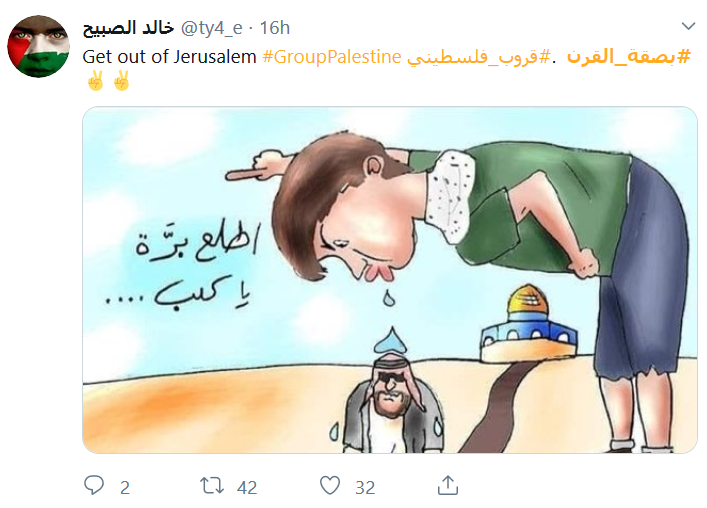This screenshot has height=508, width=707.
Task: Open the share tweet upload icon
Action: pos(448,485)
